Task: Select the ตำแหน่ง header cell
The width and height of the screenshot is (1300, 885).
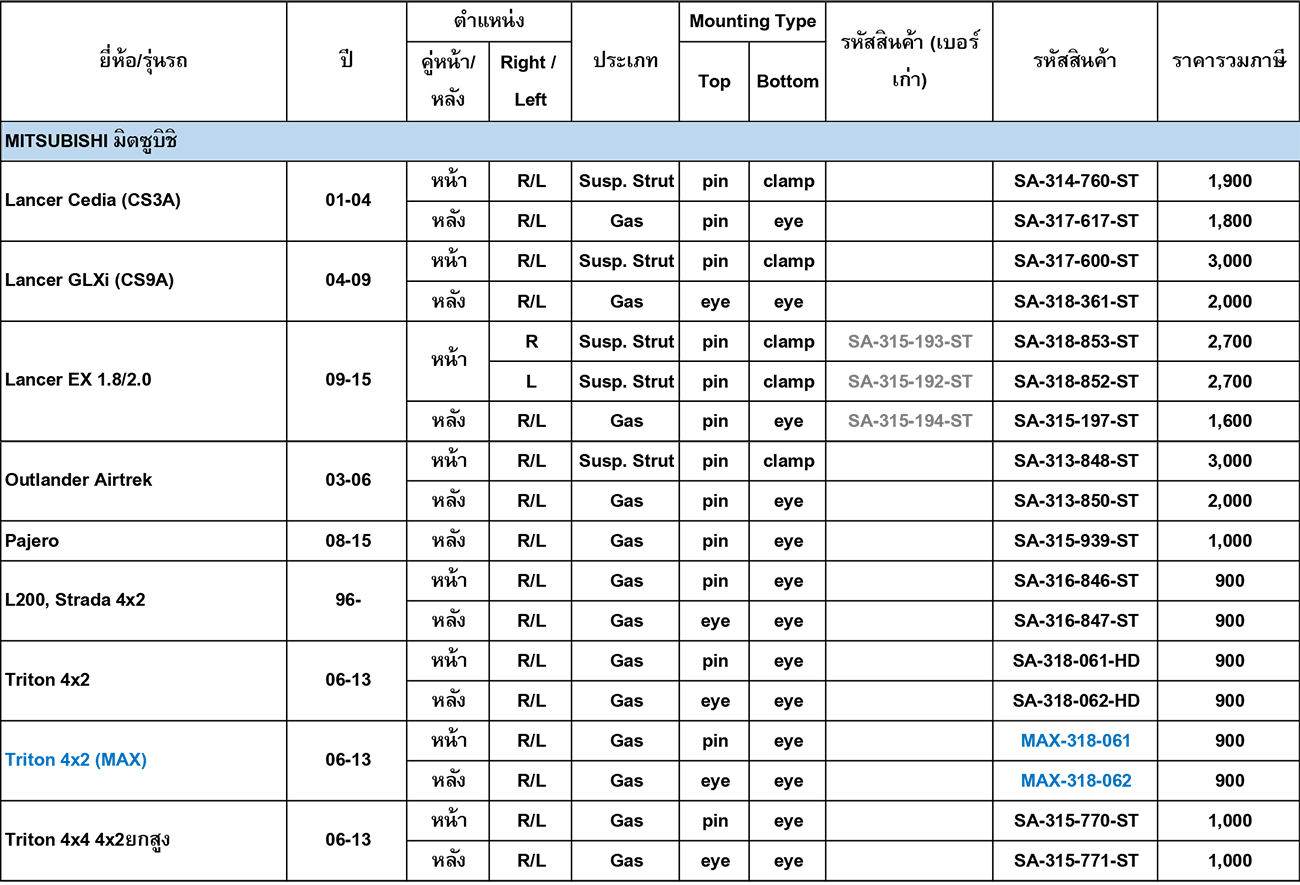Action: pyautogui.click(x=489, y=21)
